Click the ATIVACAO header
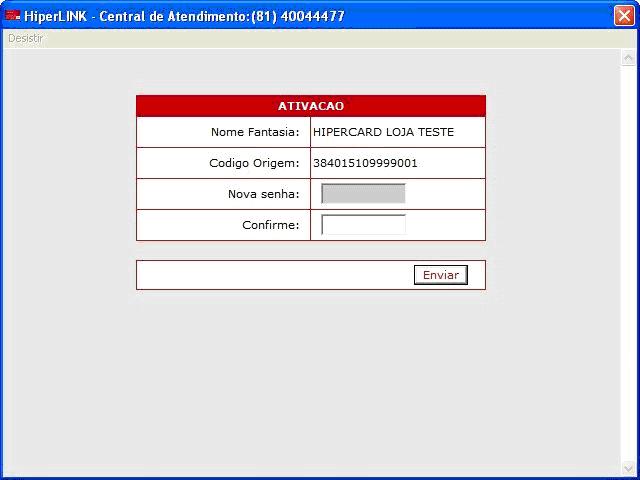The width and height of the screenshot is (640, 480). tap(311, 106)
